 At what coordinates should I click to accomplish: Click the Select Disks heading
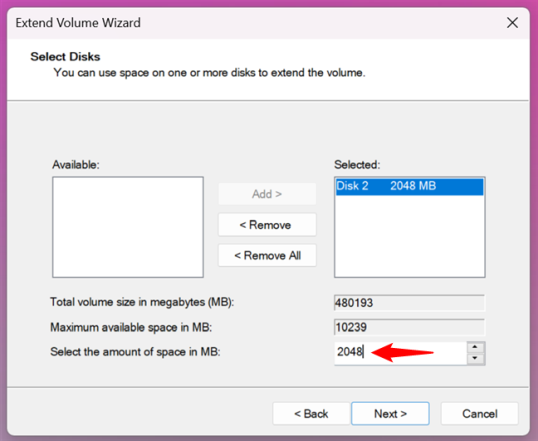point(65,57)
